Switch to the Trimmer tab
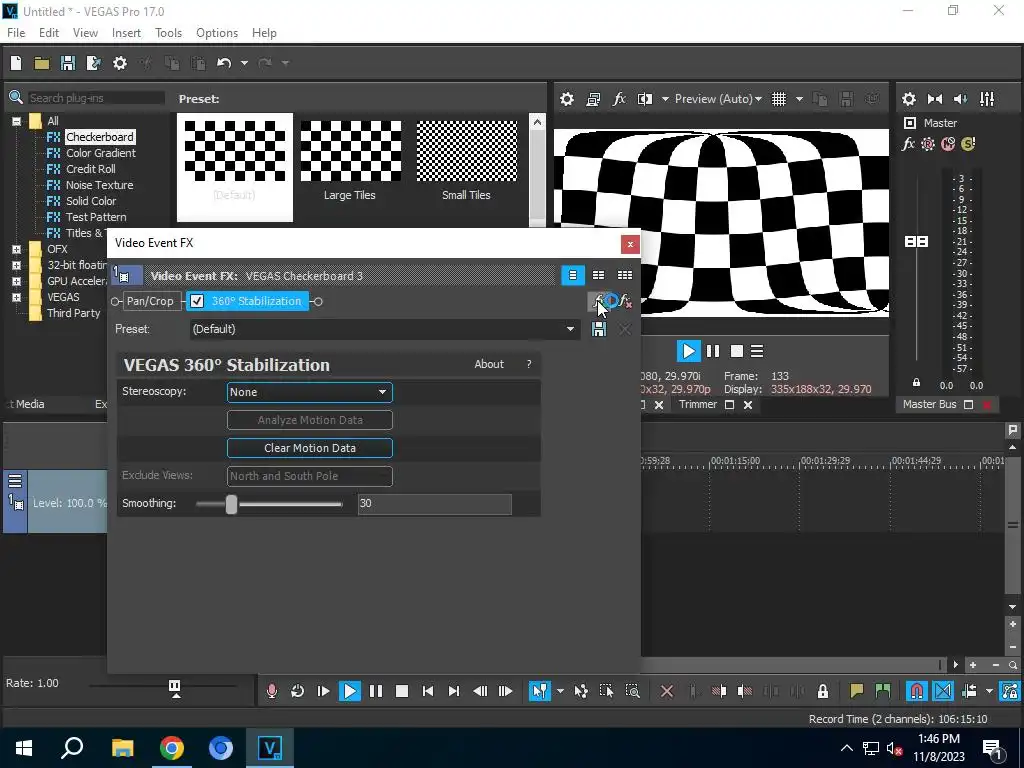The image size is (1024, 768). [697, 404]
